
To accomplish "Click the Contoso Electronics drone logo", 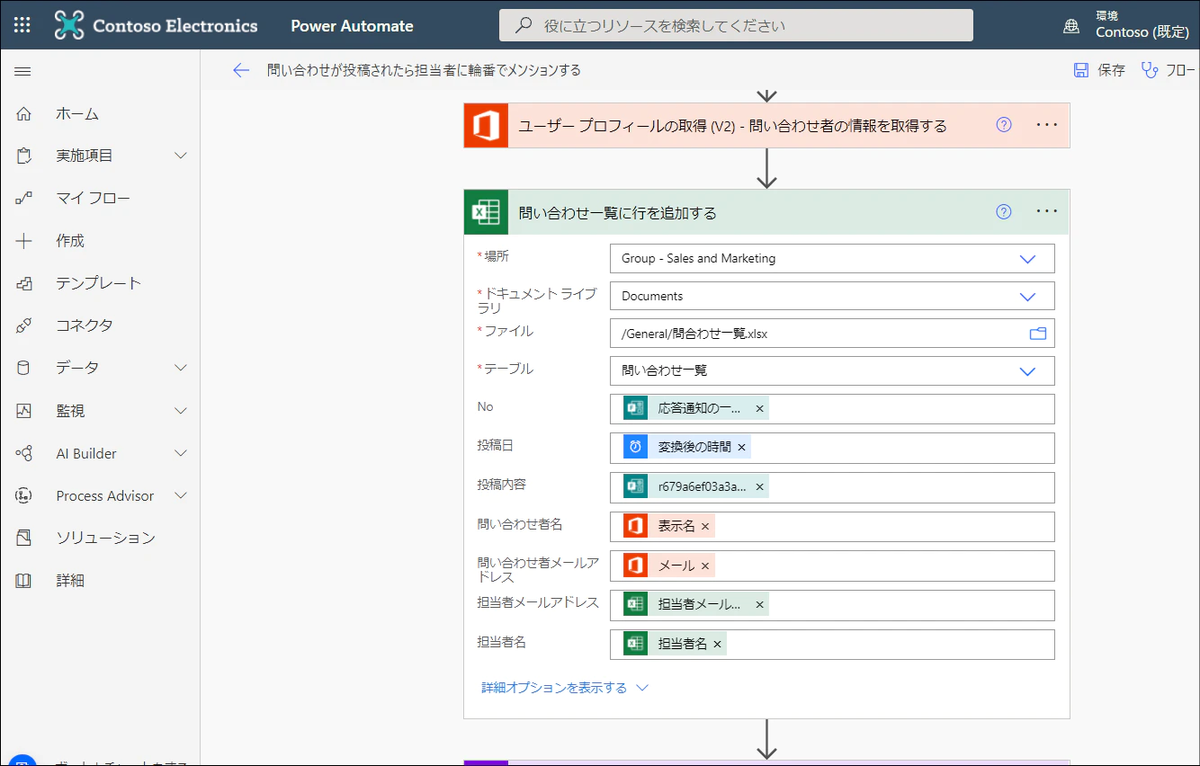I will (x=69, y=25).
